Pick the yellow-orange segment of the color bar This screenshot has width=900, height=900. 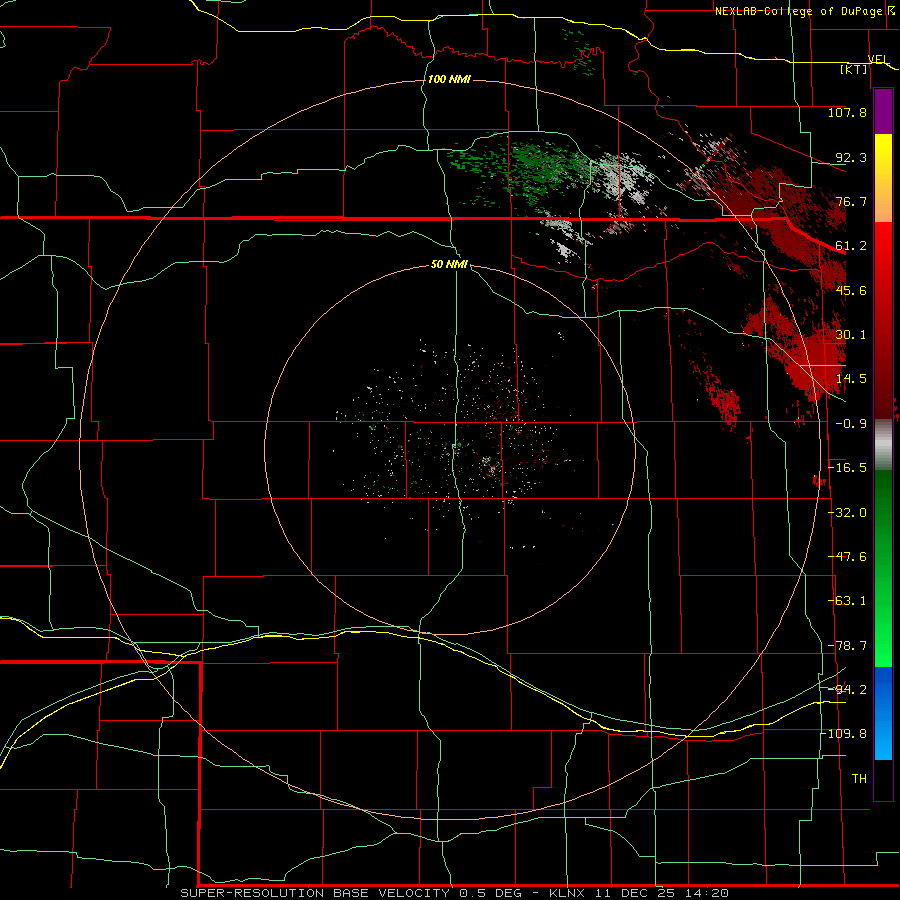[883, 178]
